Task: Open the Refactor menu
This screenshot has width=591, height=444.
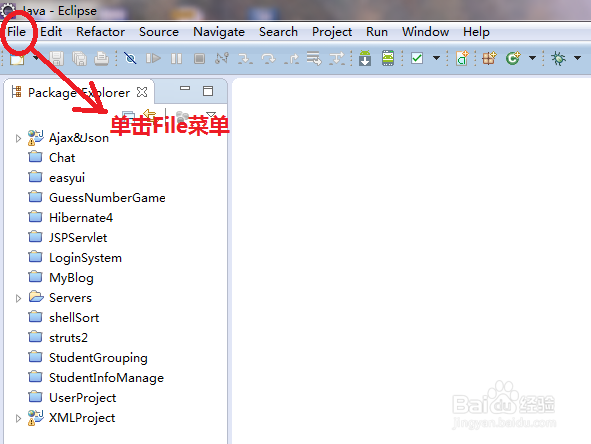Action: coord(100,32)
